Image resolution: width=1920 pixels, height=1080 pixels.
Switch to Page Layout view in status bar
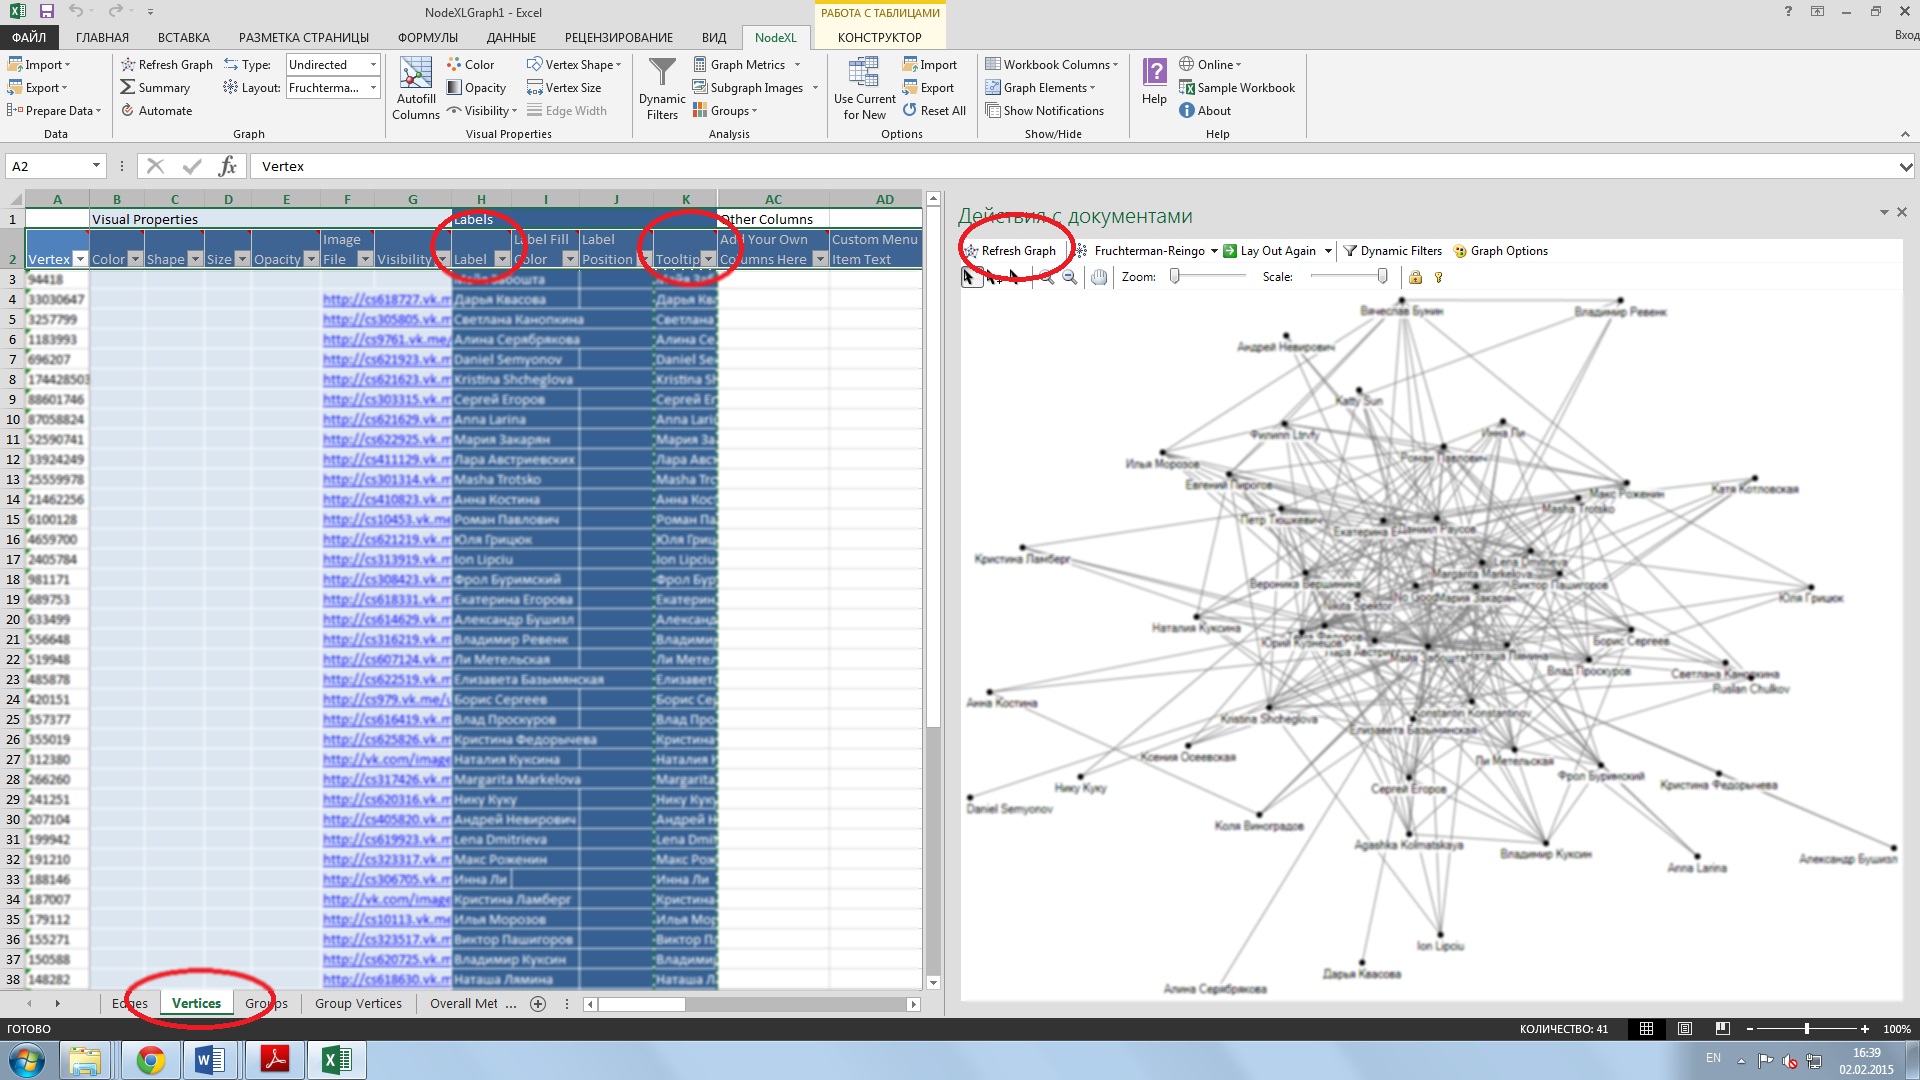pyautogui.click(x=1684, y=1028)
